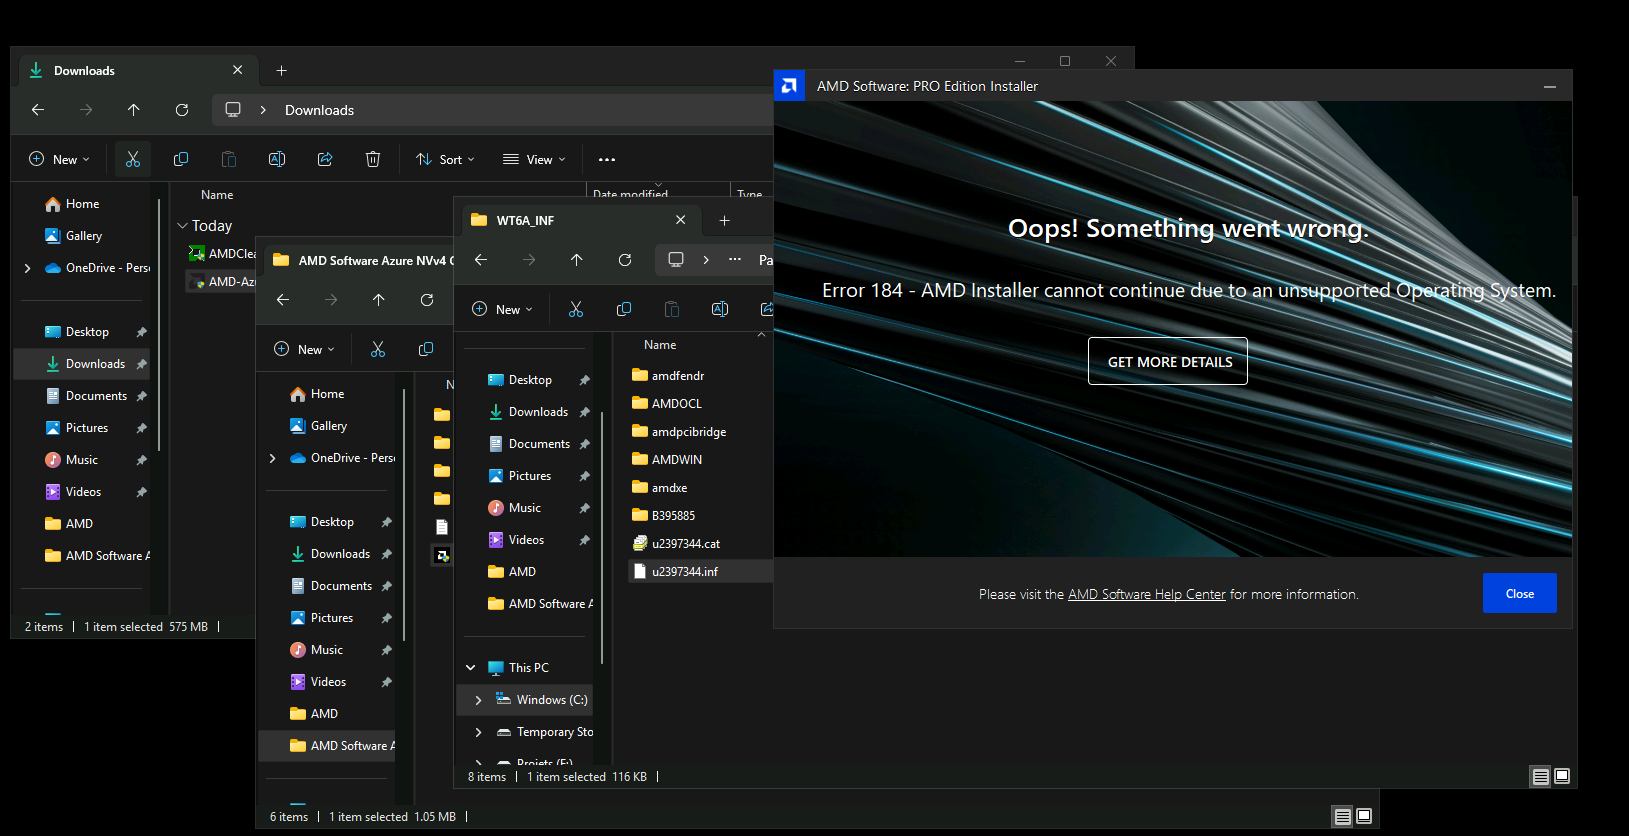This screenshot has width=1629, height=836.
Task: Go back in Downloads window
Action: [38, 110]
